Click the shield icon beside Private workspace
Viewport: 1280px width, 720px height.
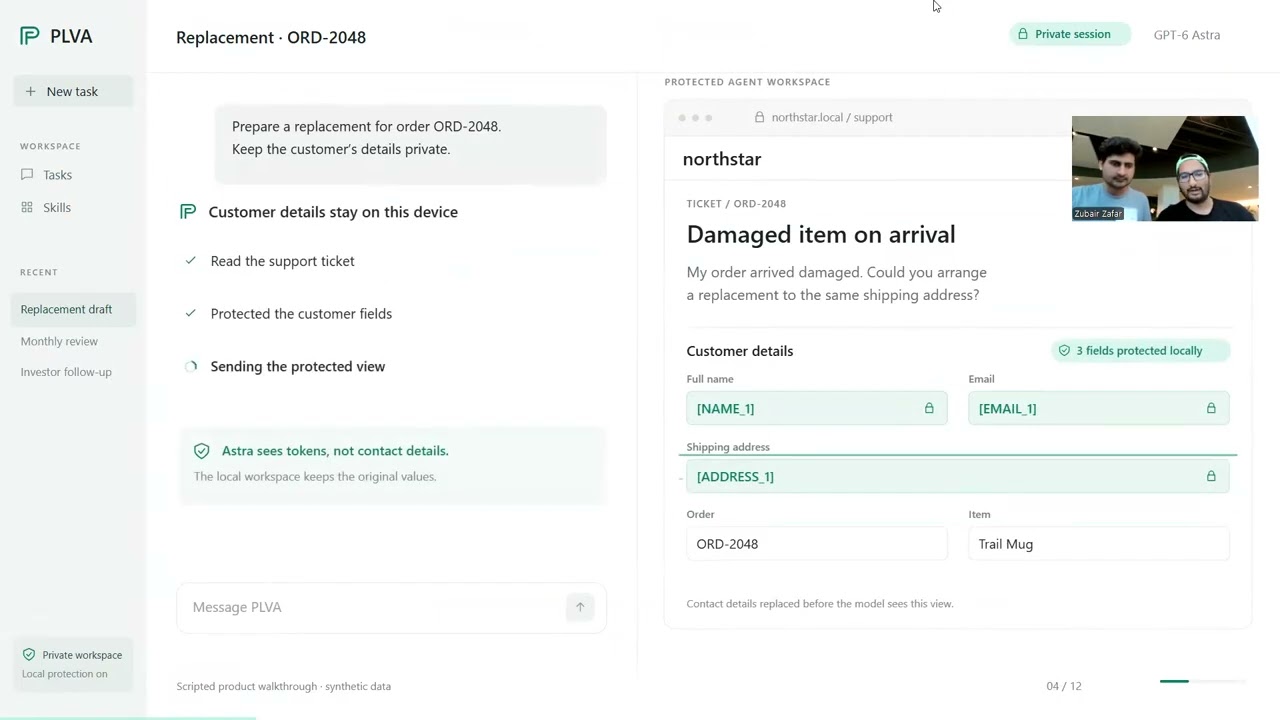[29, 655]
